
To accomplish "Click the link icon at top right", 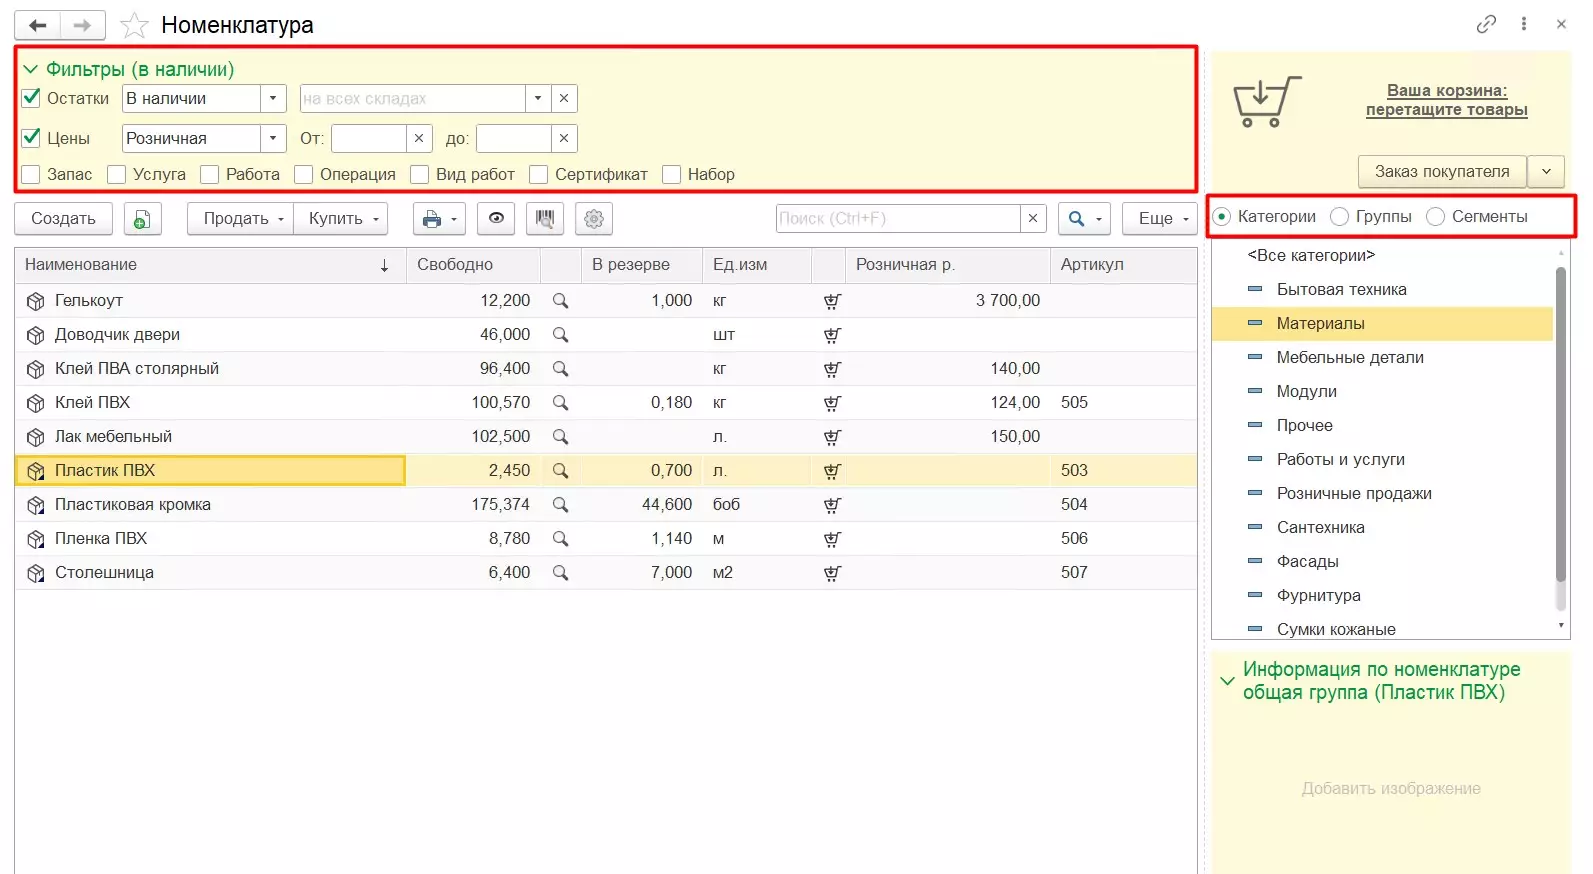I will 1486,24.
